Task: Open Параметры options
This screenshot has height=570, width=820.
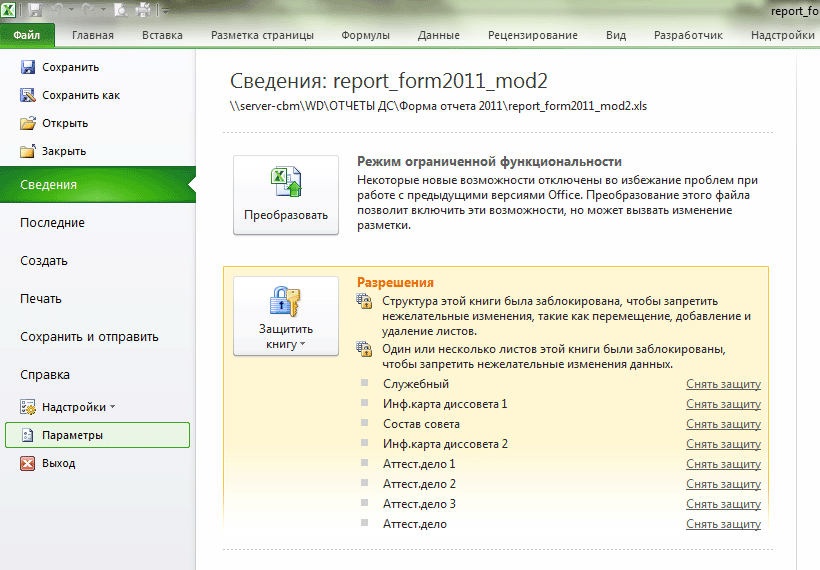Action: tap(97, 435)
